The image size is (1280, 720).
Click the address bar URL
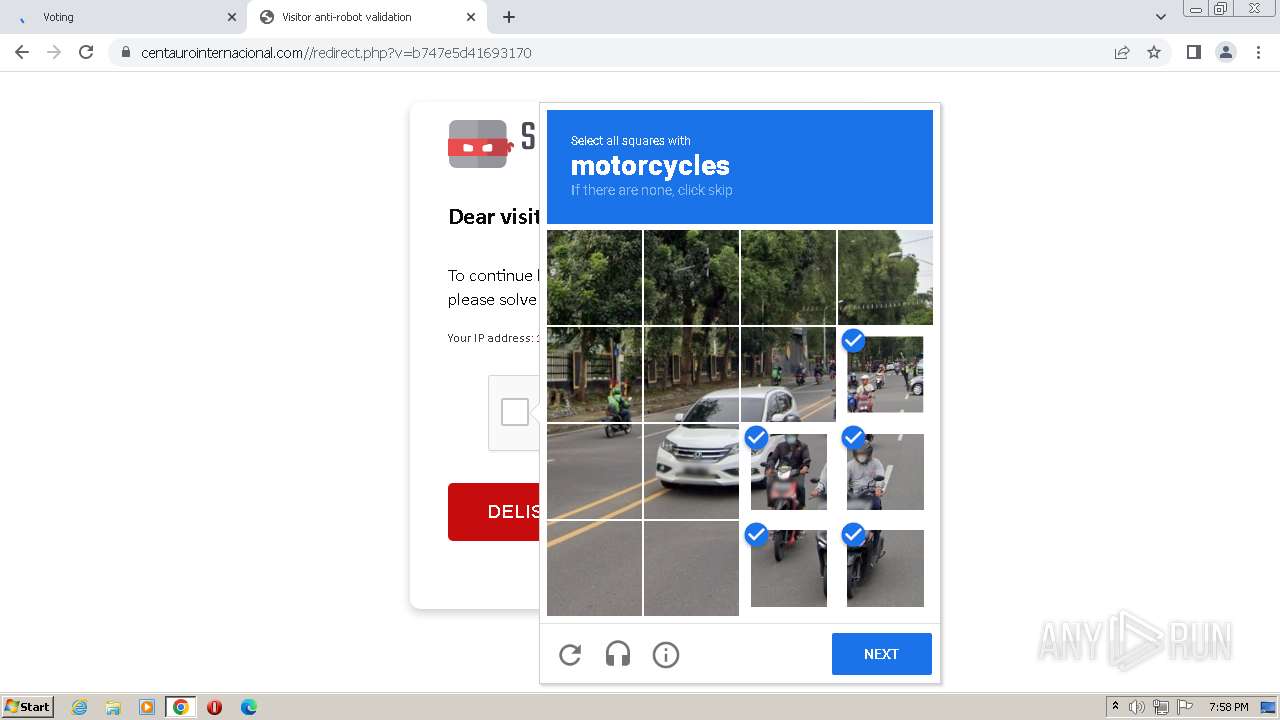tap(336, 53)
